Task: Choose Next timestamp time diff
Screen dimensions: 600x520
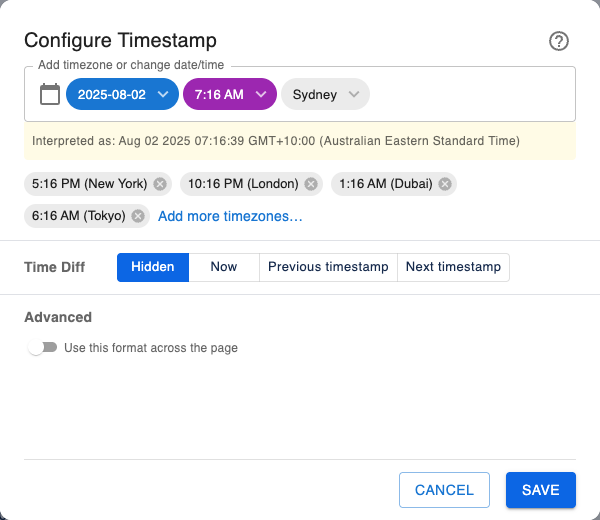Action: pos(453,267)
